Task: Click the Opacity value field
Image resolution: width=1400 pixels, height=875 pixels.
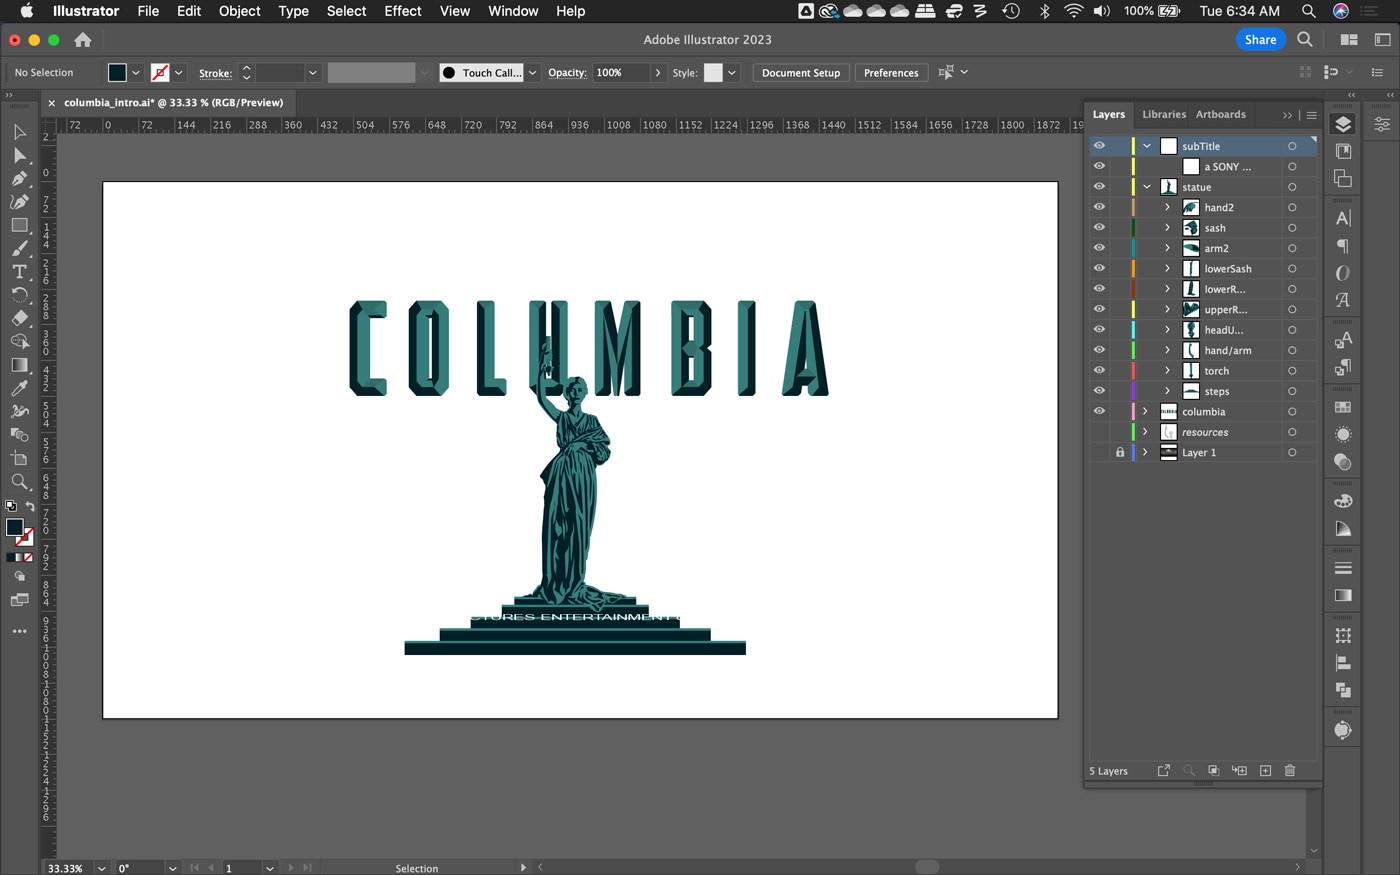Action: pyautogui.click(x=621, y=73)
